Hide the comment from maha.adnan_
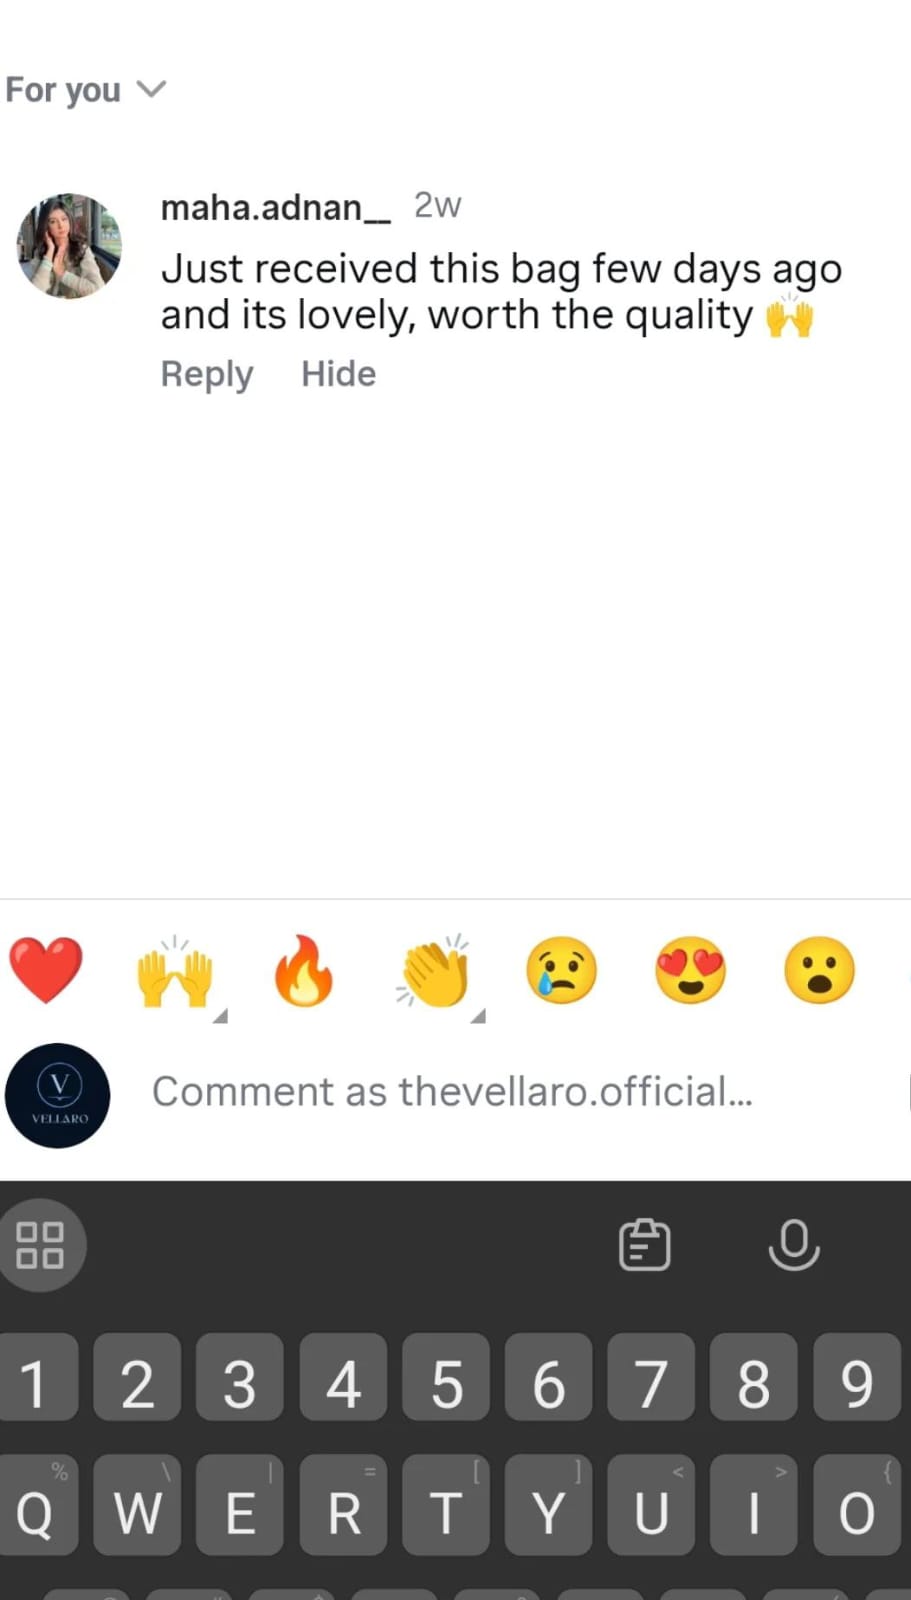Screen dimensions: 911x1600 pyautogui.click(x=339, y=374)
